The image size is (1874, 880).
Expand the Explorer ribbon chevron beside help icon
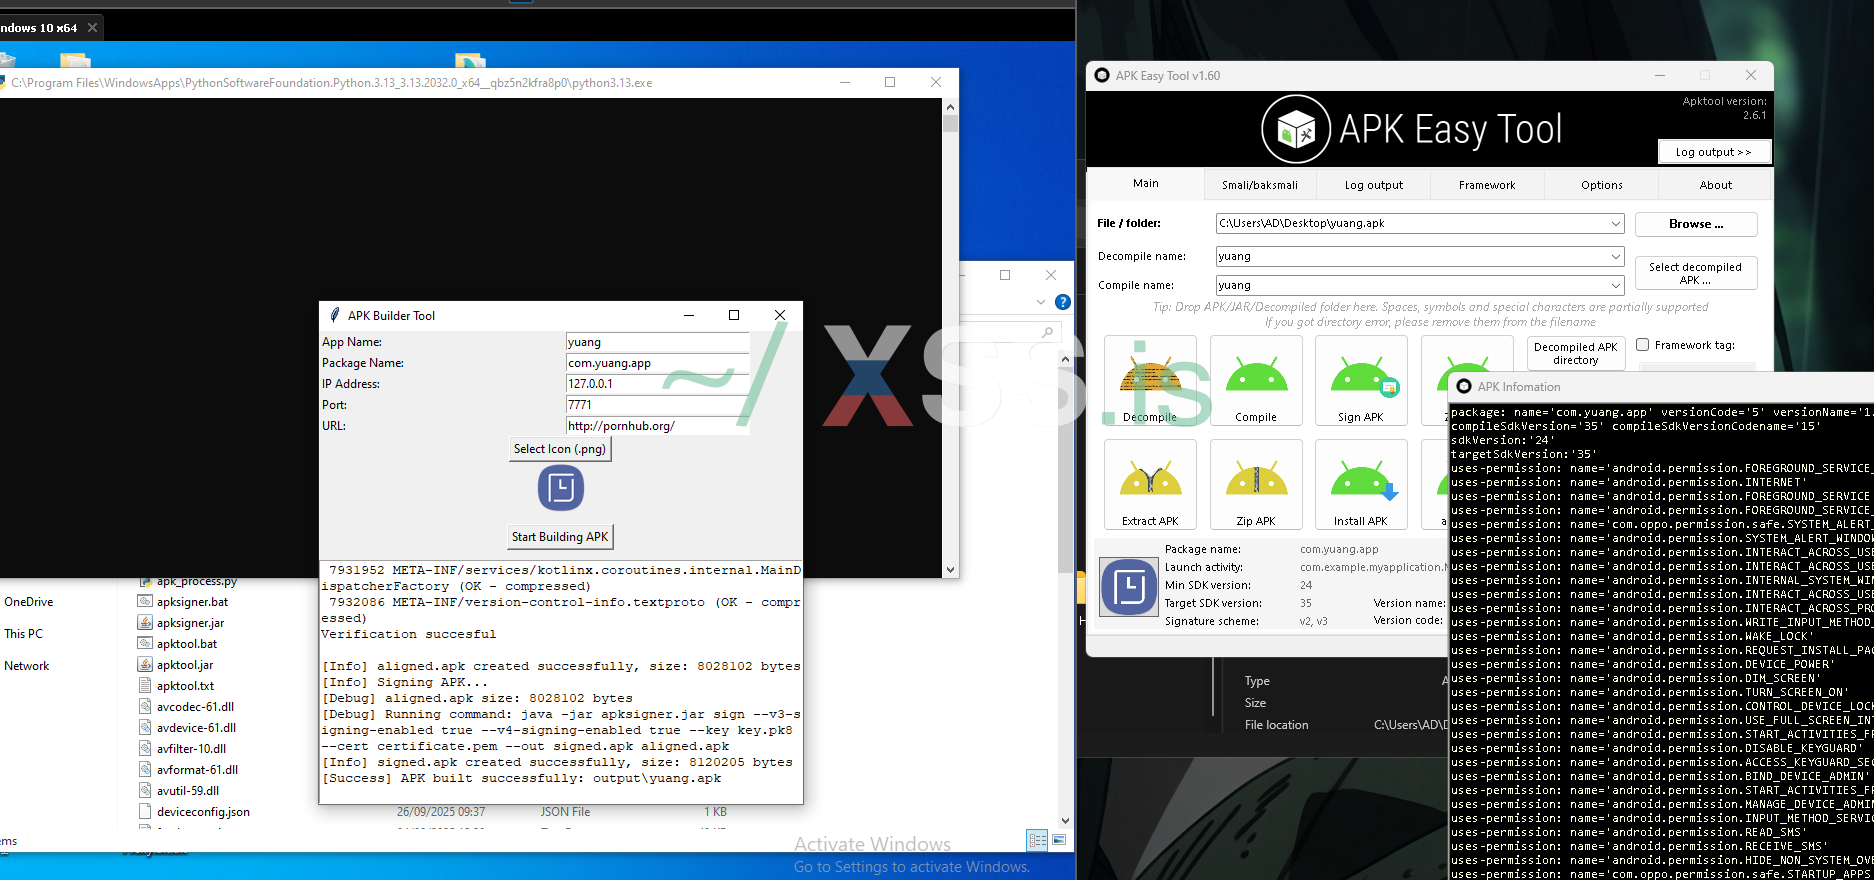coord(1041,302)
